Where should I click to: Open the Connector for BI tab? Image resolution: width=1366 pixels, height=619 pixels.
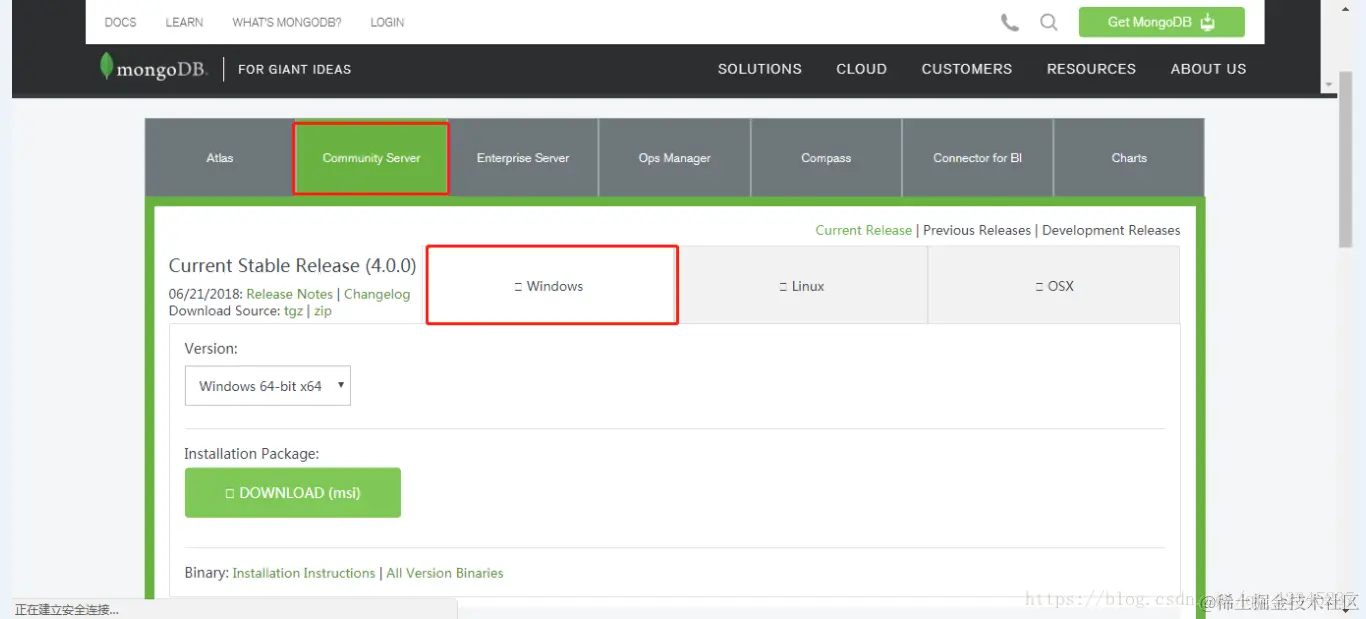tap(977, 158)
